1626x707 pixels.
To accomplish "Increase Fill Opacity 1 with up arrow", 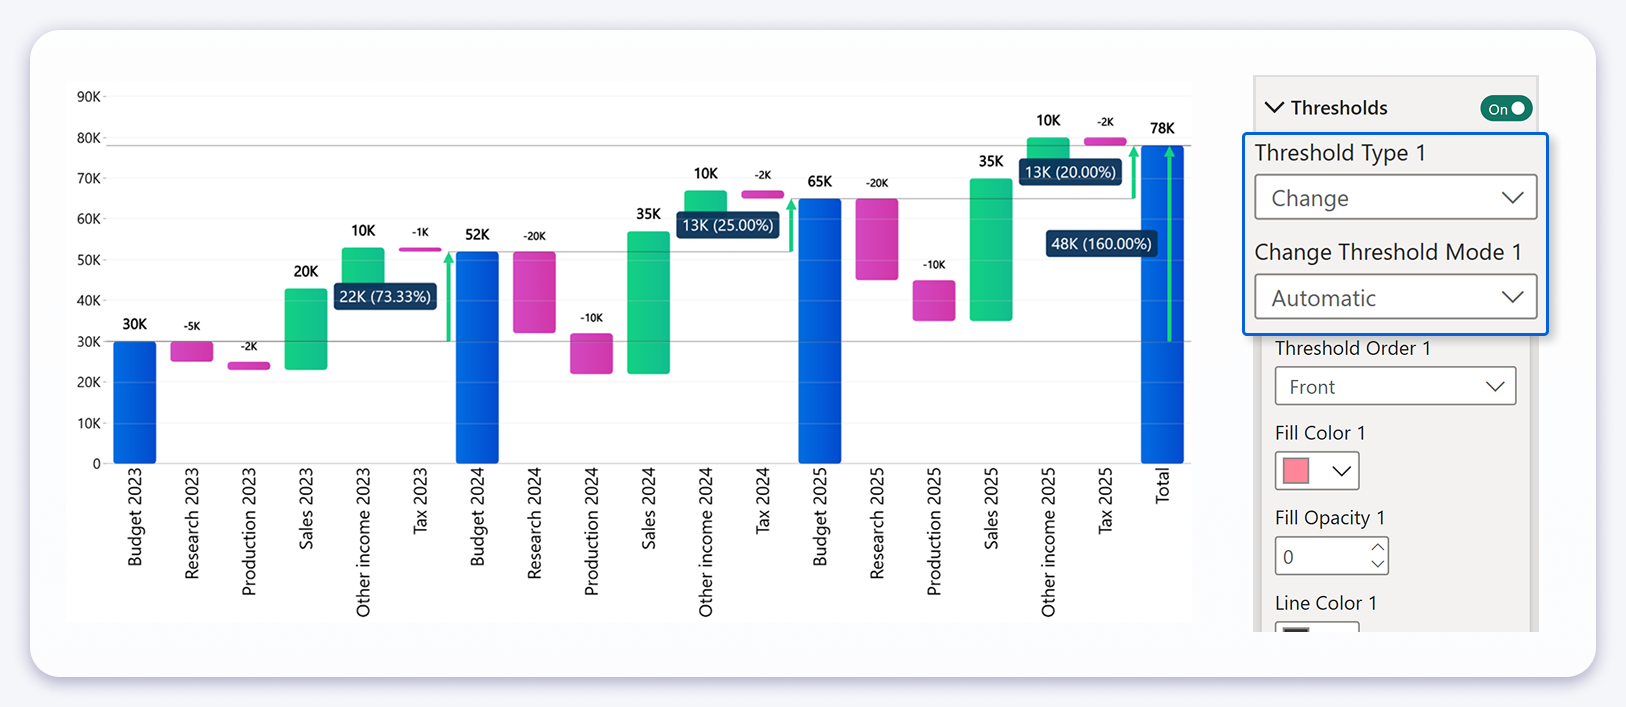I will 1378,548.
